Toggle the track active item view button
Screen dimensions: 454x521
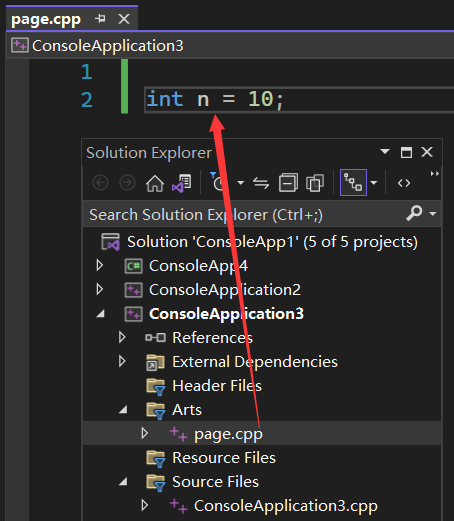[353, 182]
